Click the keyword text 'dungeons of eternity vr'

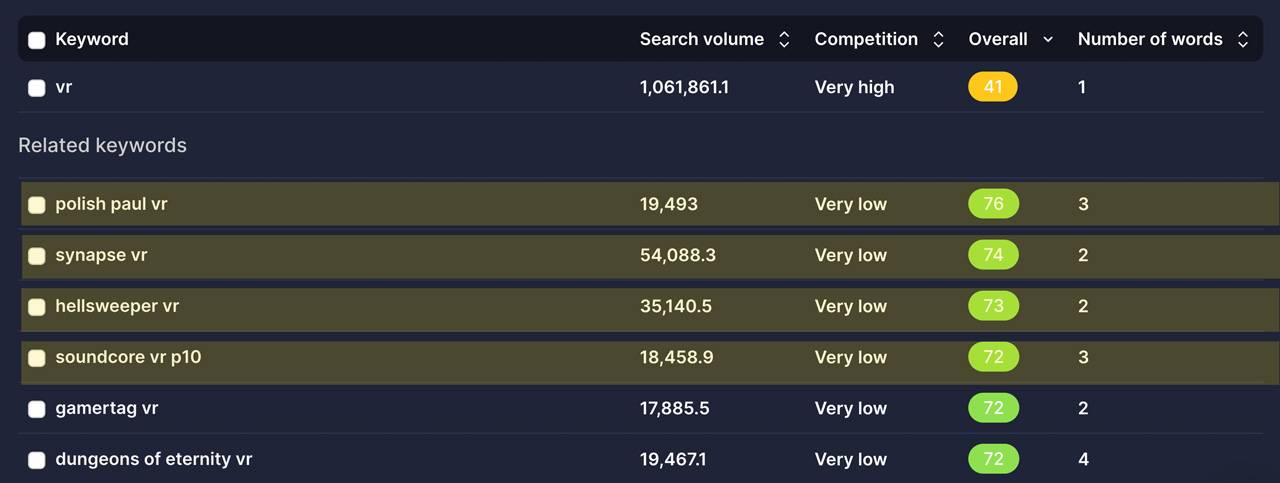coord(154,459)
